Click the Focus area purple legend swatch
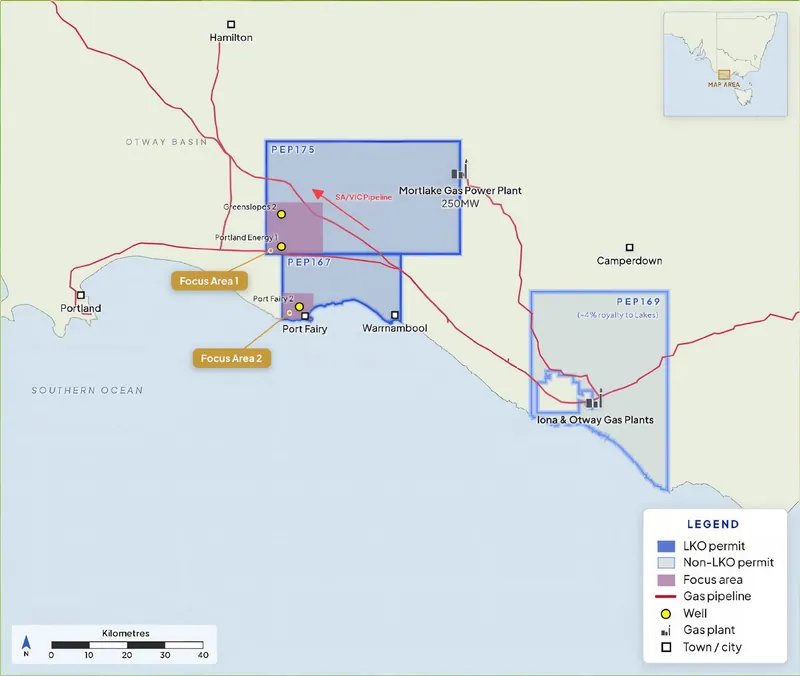Viewport: 800px width, 676px height. pos(666,580)
